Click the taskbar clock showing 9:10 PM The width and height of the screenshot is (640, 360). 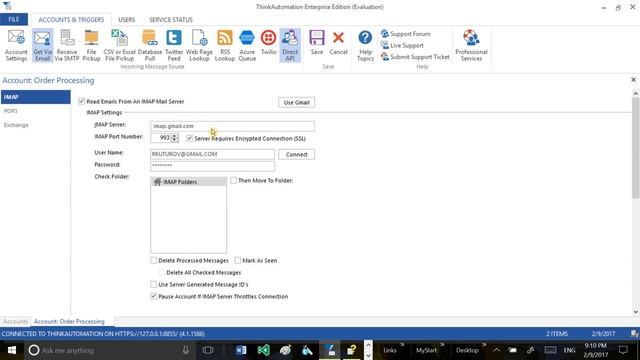click(596, 350)
